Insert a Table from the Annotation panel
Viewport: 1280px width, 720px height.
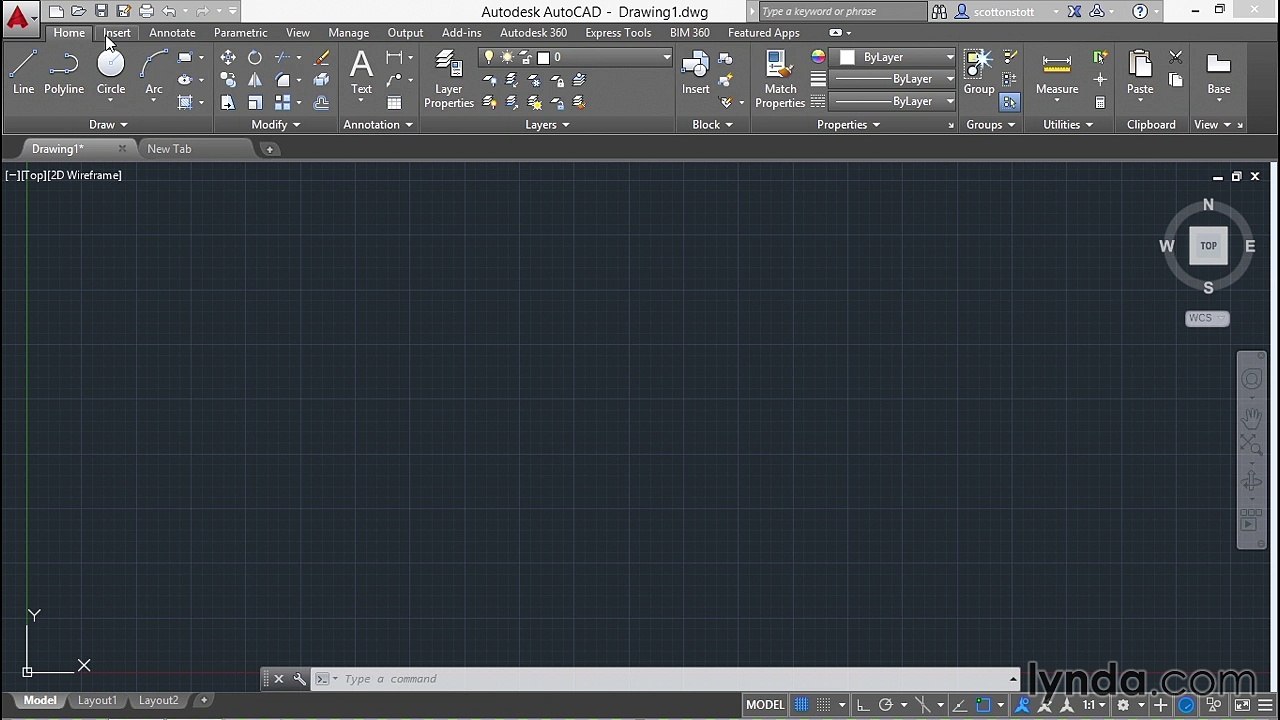click(x=394, y=102)
